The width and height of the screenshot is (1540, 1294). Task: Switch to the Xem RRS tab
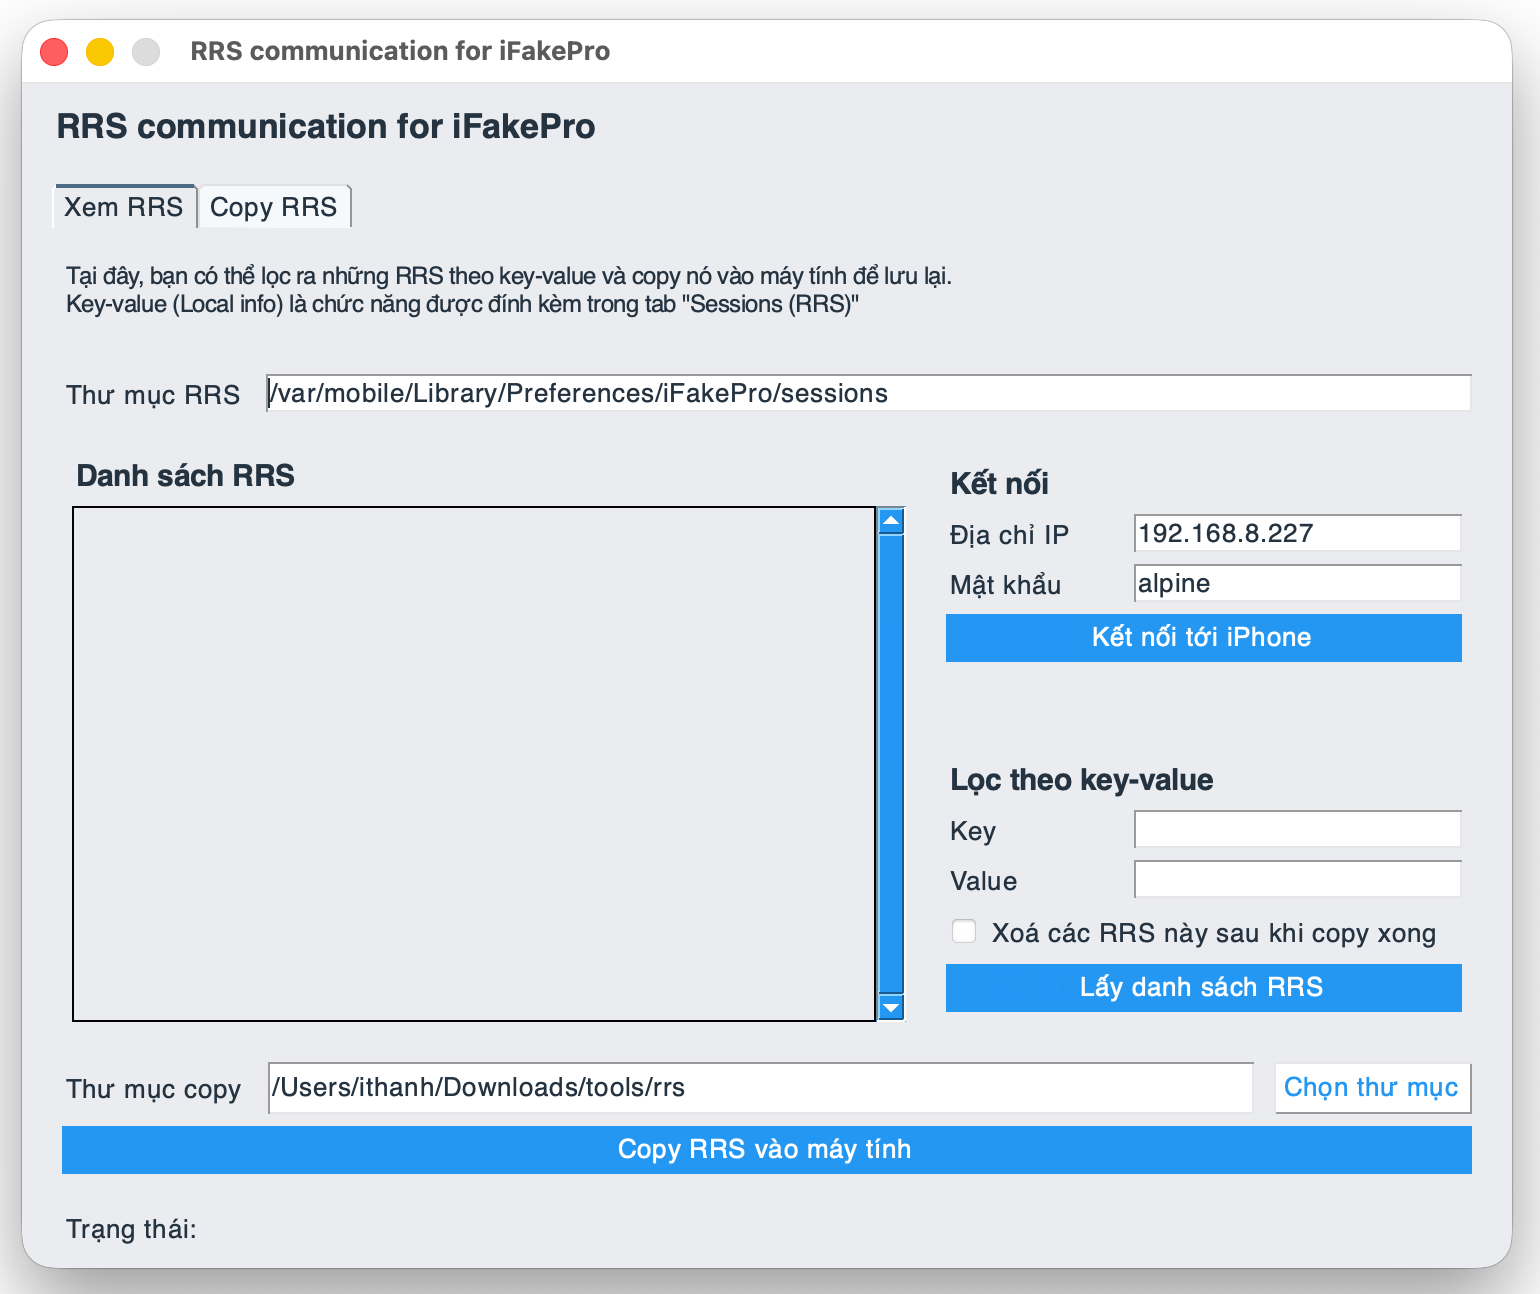tap(124, 207)
